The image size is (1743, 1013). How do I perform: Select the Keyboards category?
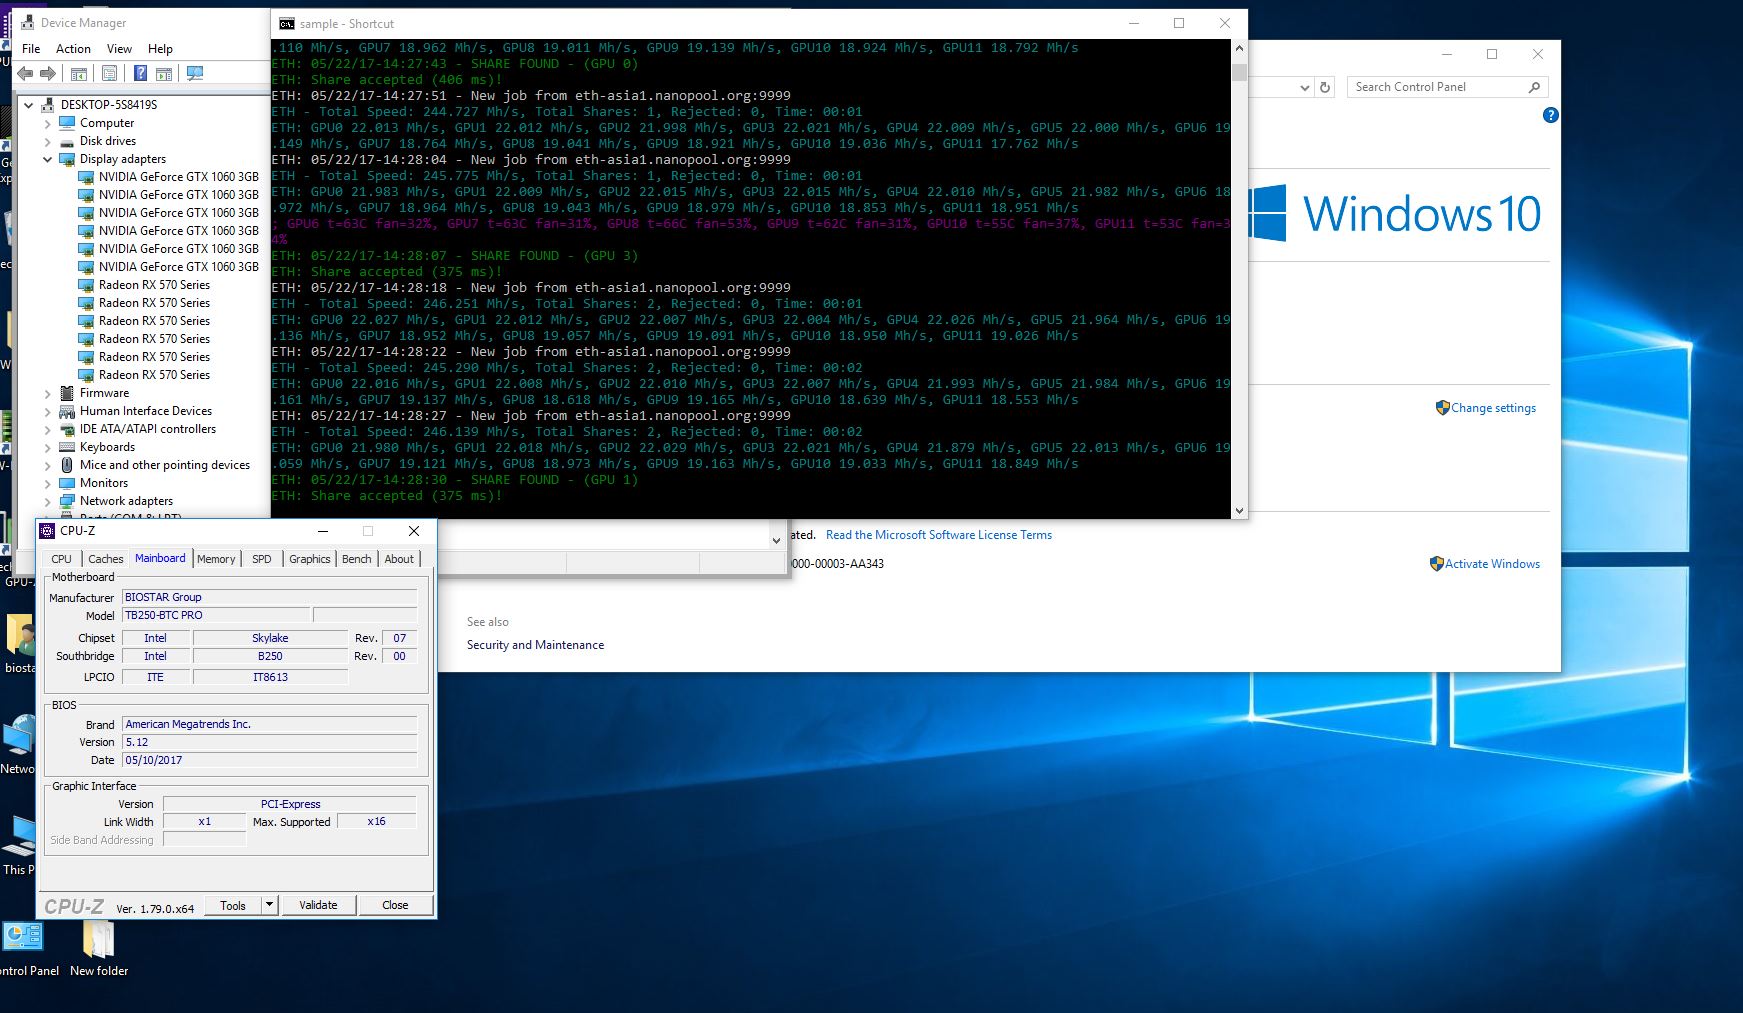107,446
